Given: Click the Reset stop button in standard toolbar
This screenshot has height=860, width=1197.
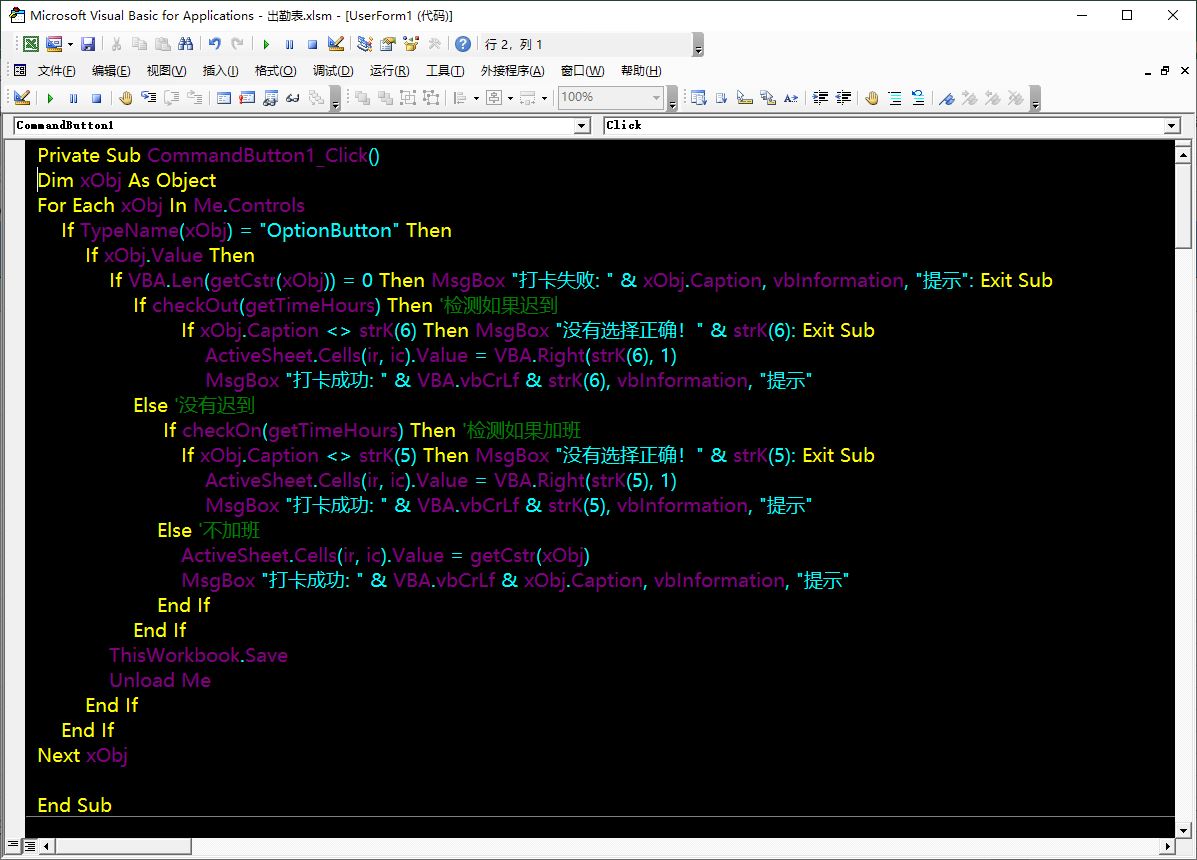Looking at the screenshot, I should 312,44.
